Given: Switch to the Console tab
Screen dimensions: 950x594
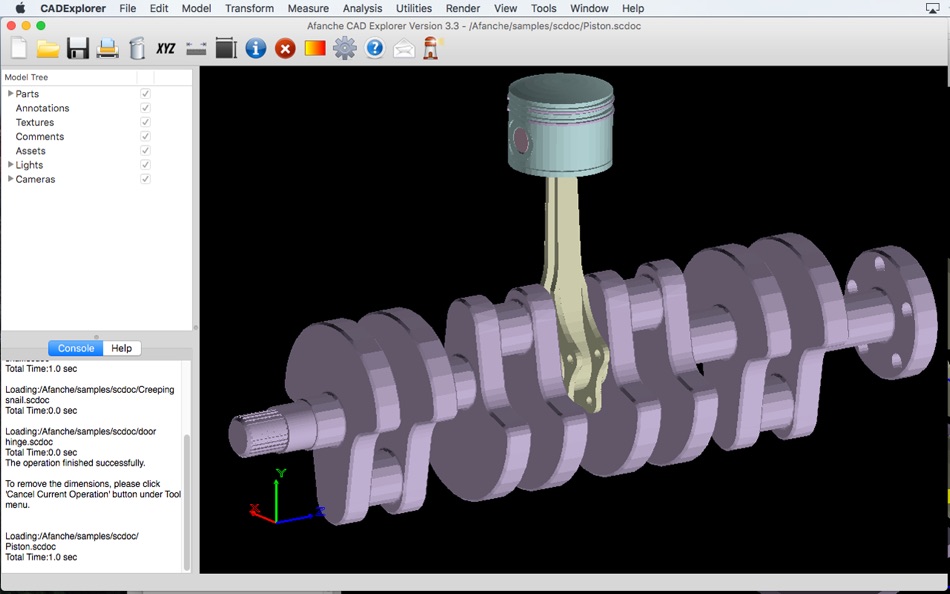Looking at the screenshot, I should (x=76, y=348).
